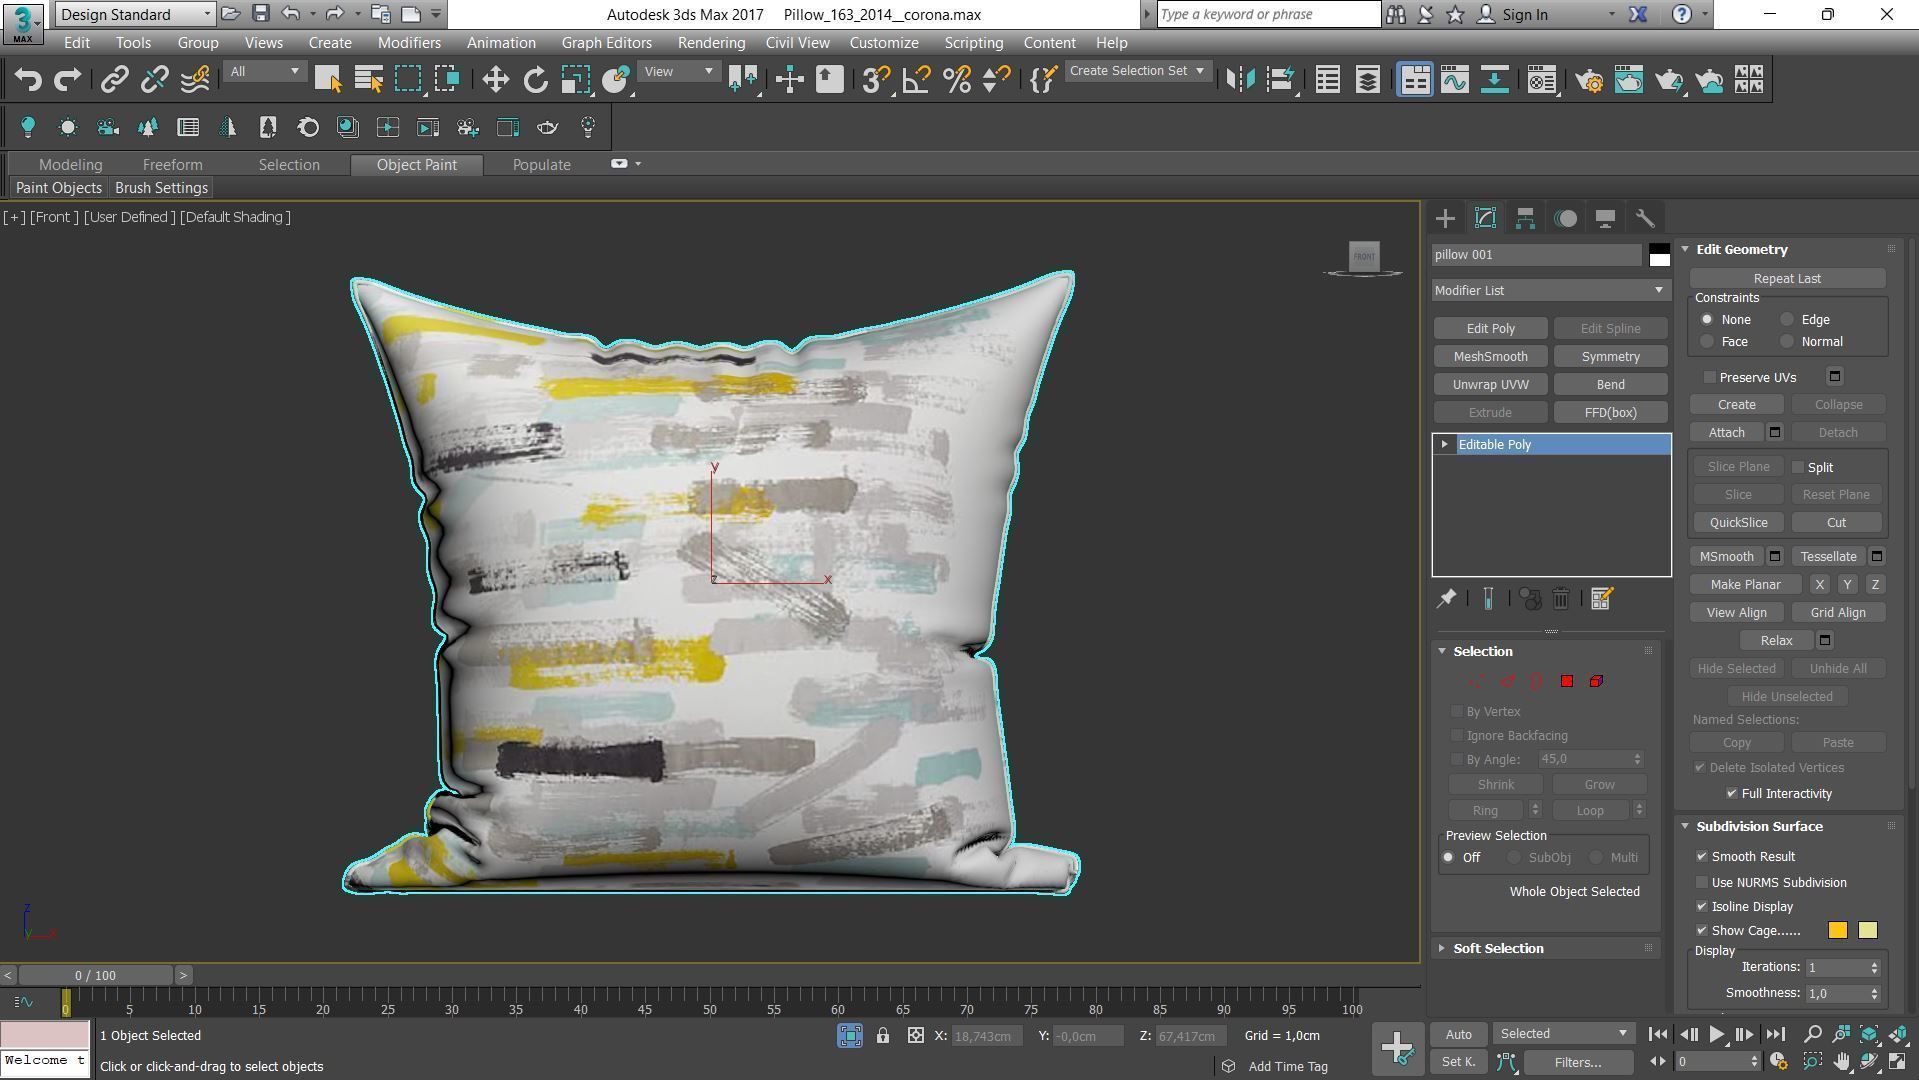This screenshot has width=1919, height=1080.
Task: Uncheck Smooth Result checkbox
Action: pos(1702,857)
